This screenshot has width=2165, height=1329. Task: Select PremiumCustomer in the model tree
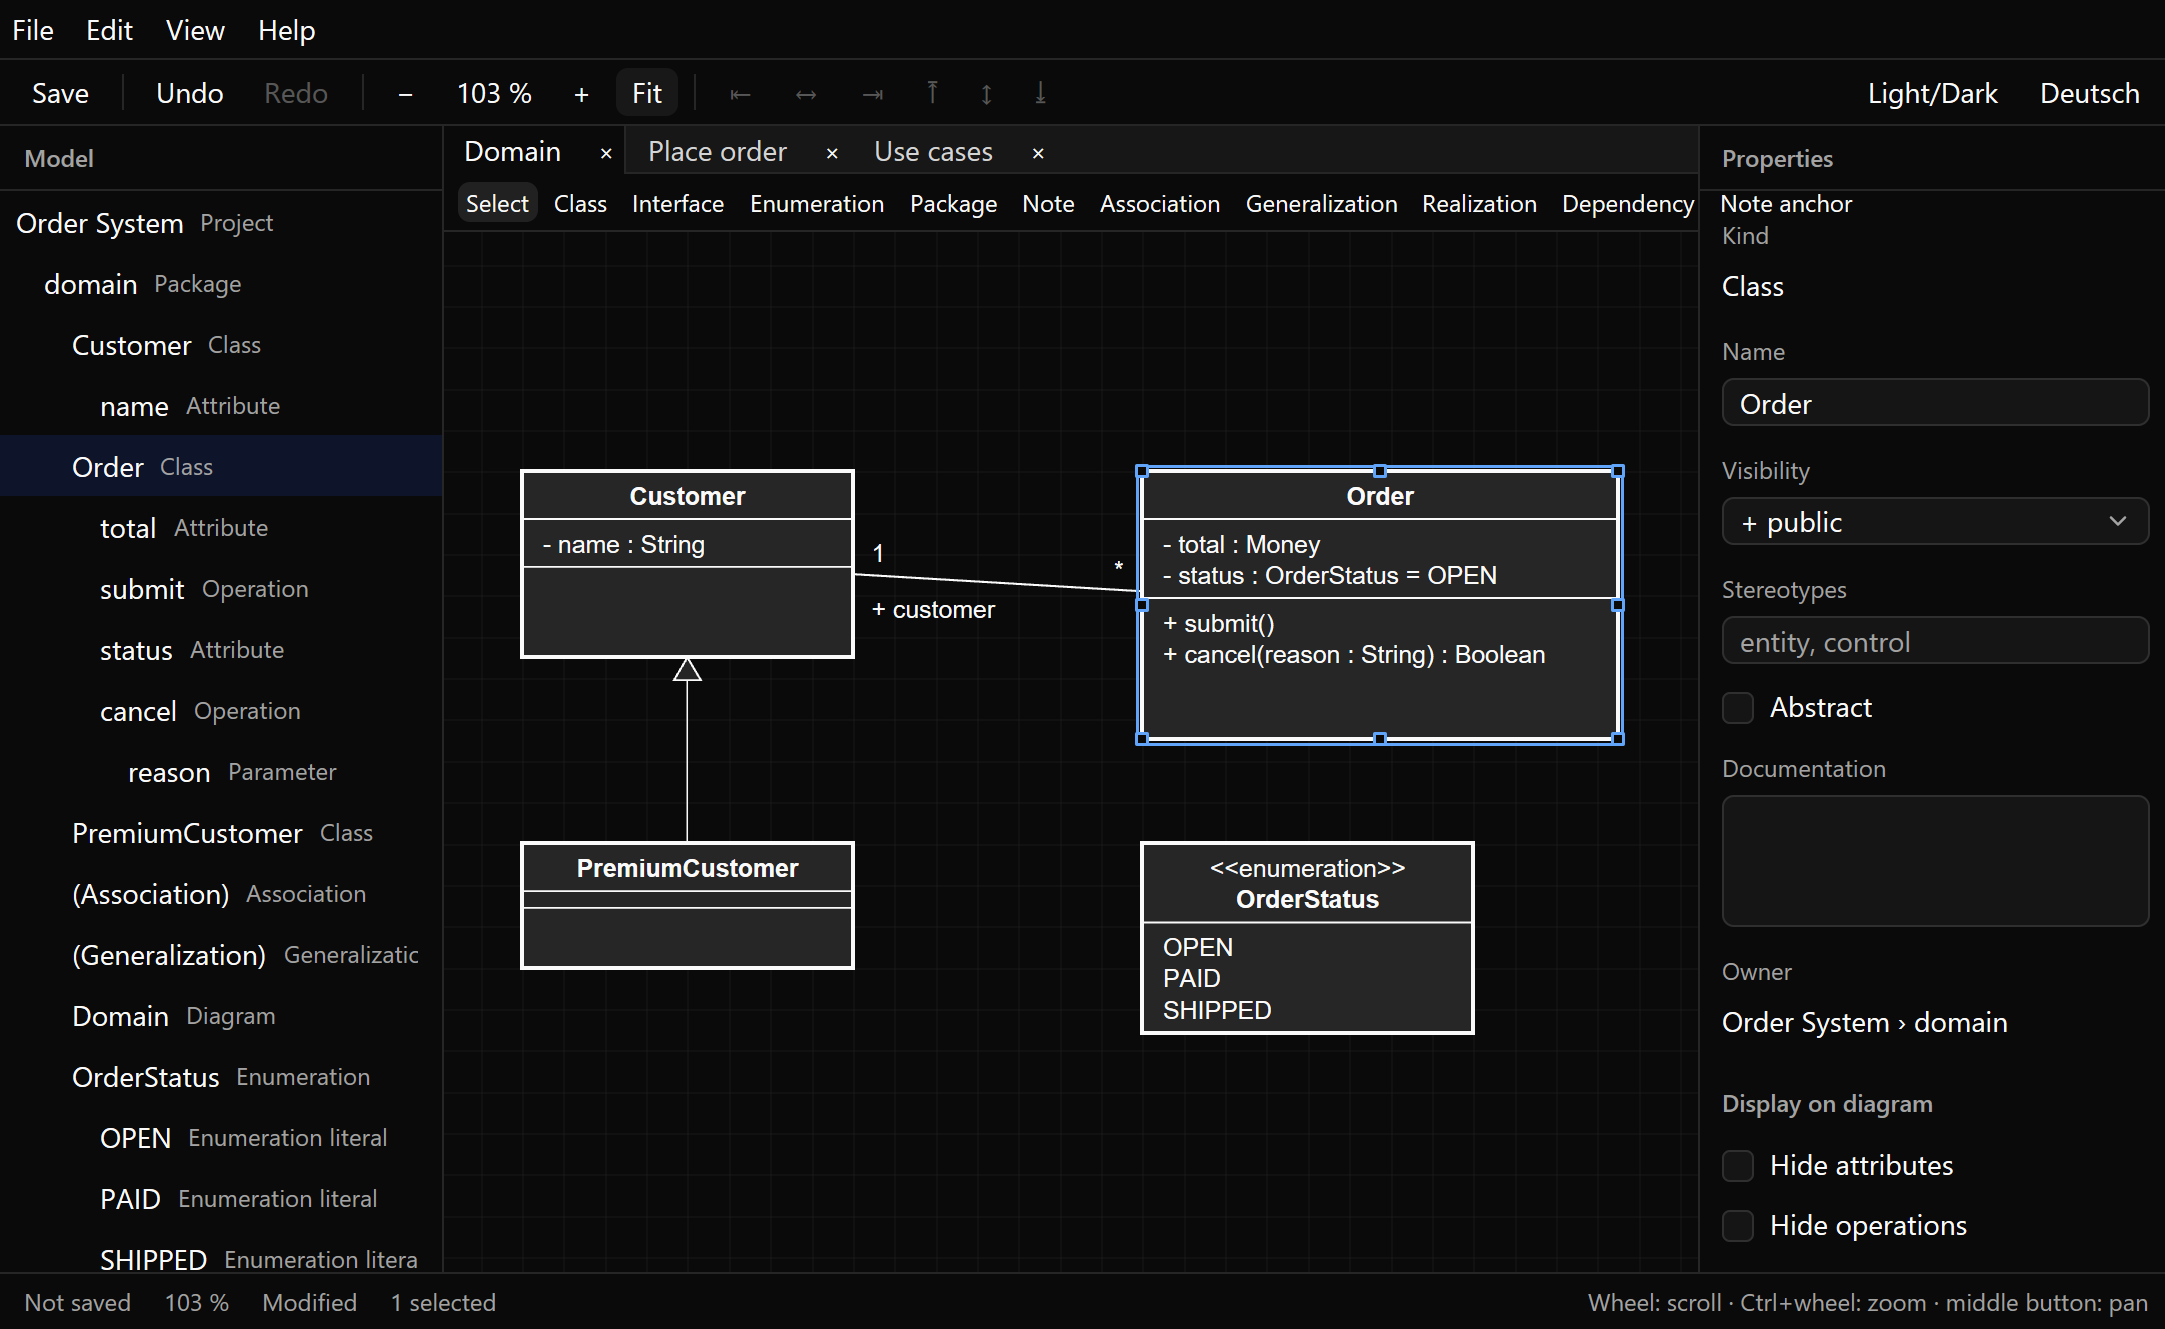[x=221, y=833]
